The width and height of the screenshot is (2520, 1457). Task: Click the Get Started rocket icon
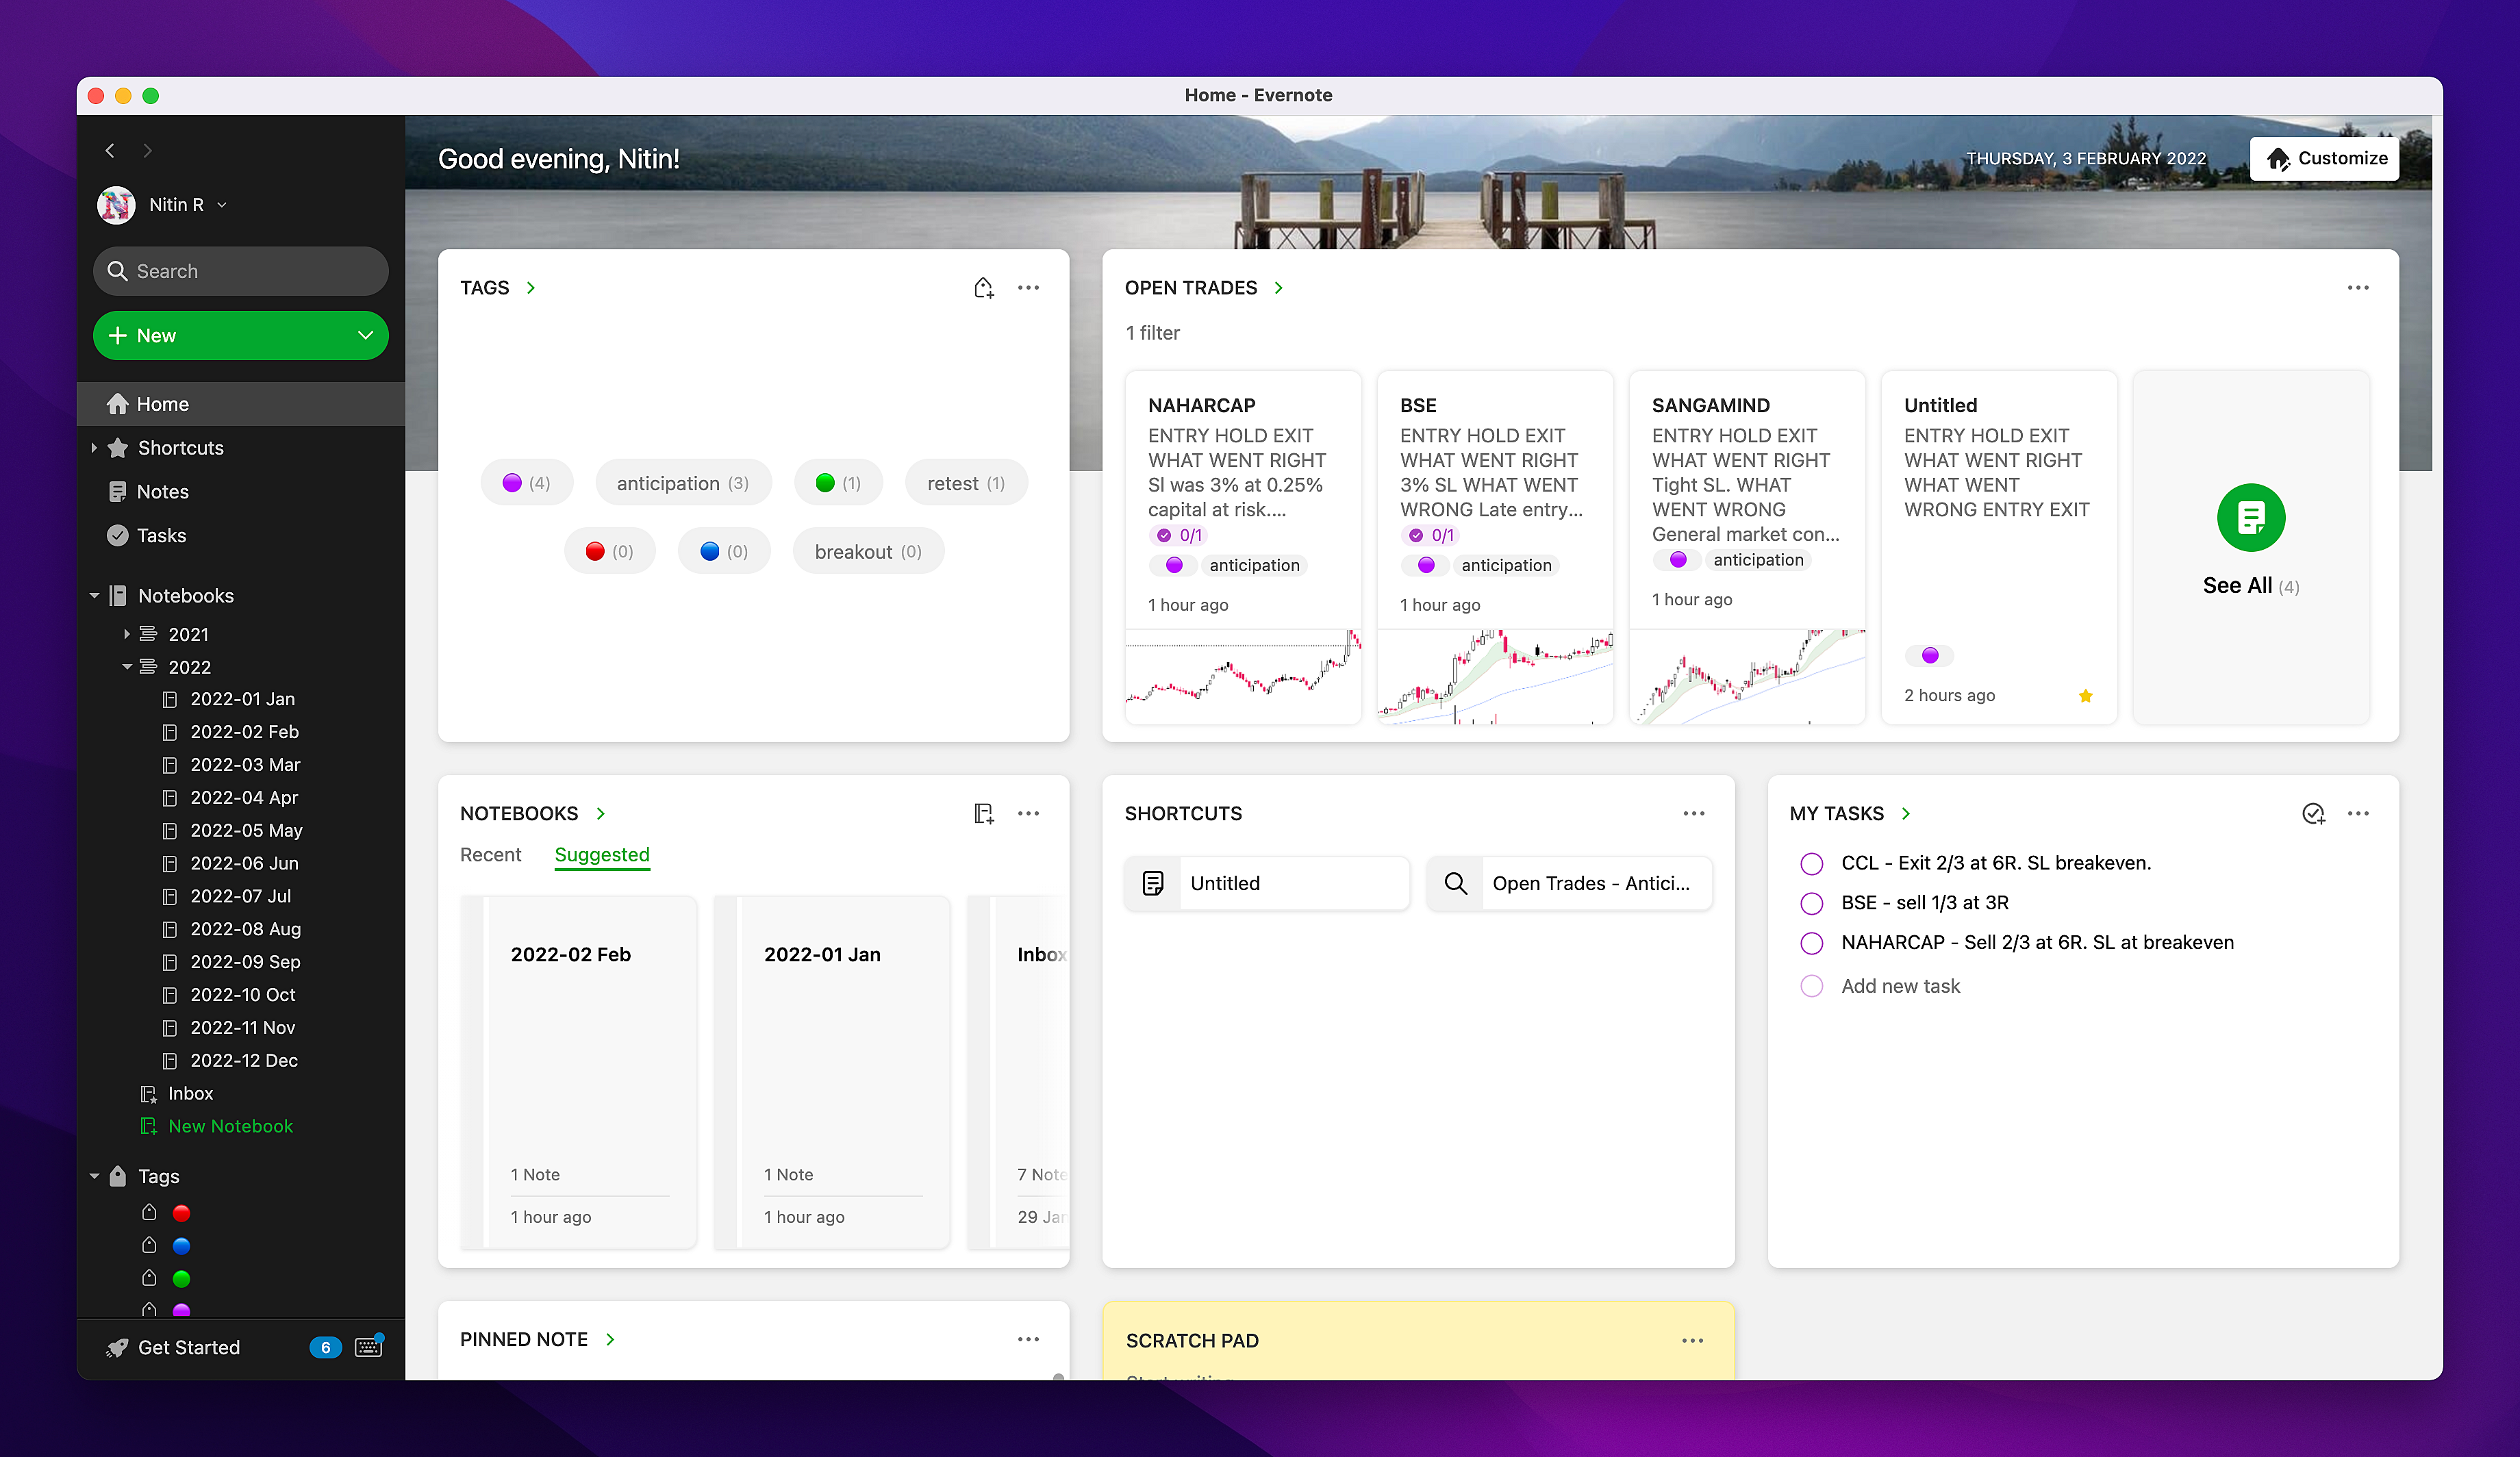(117, 1348)
